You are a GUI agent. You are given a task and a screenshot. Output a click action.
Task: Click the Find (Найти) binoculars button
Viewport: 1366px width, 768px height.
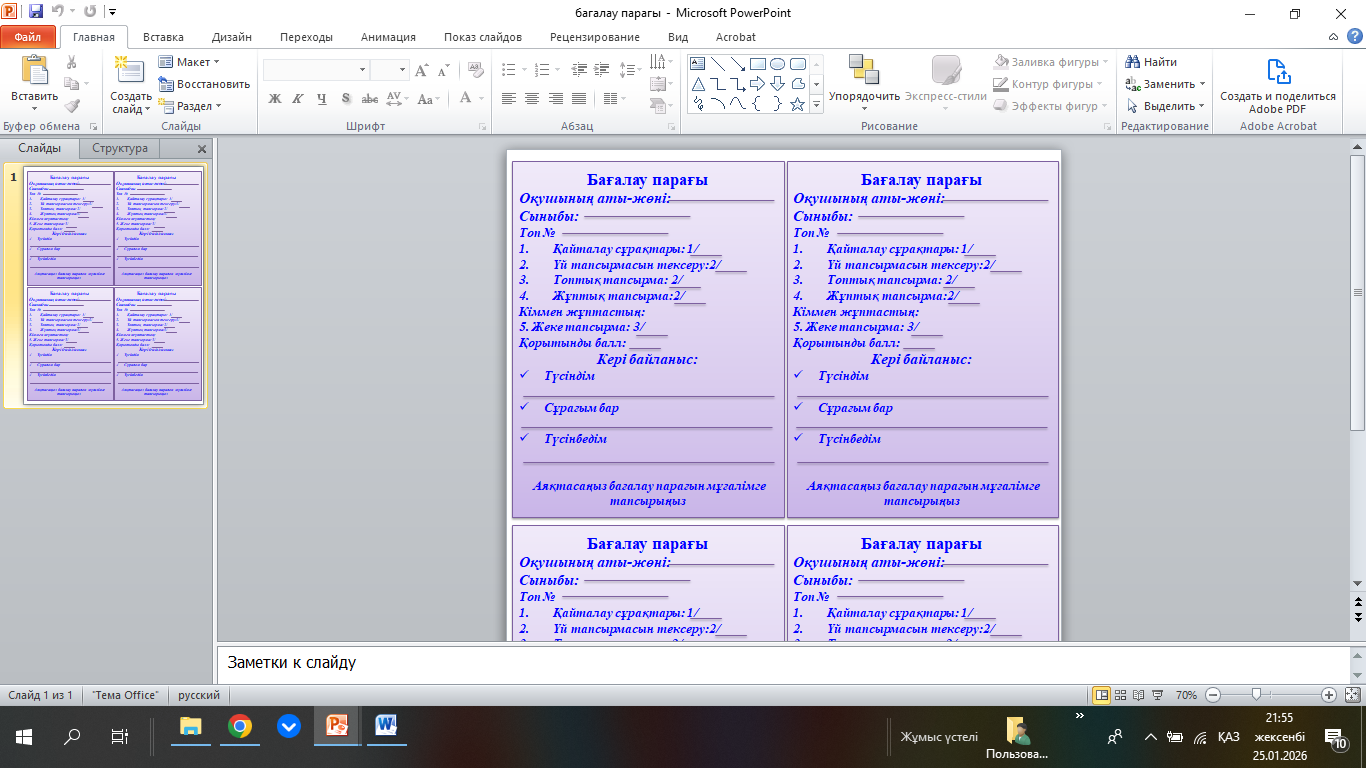pyautogui.click(x=1151, y=62)
